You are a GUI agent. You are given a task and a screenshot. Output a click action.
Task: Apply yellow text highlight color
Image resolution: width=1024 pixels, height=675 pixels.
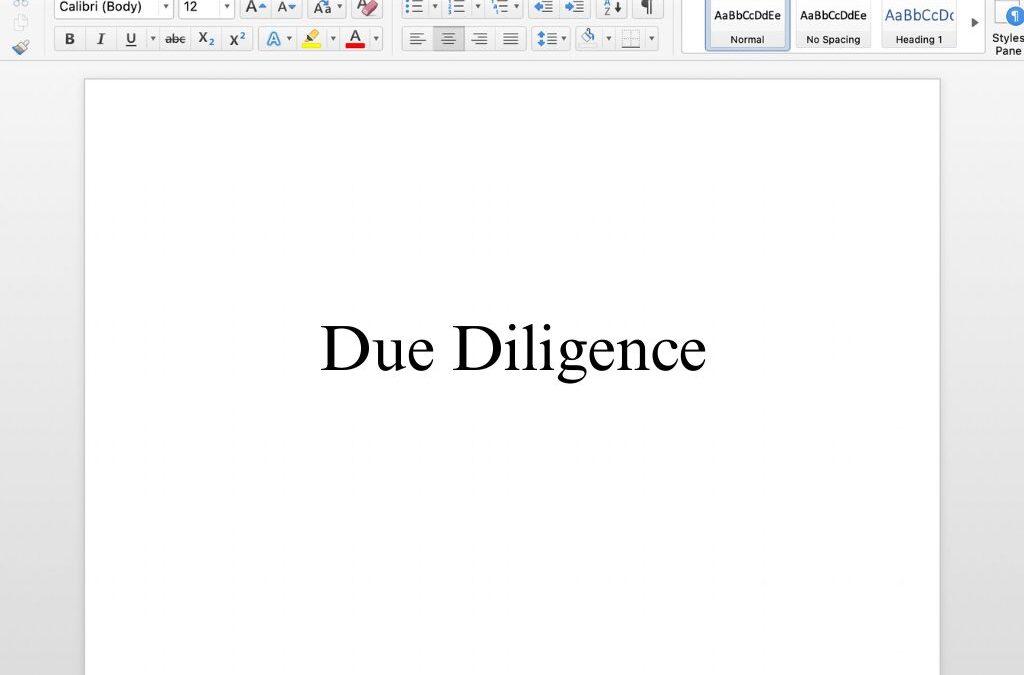click(312, 39)
